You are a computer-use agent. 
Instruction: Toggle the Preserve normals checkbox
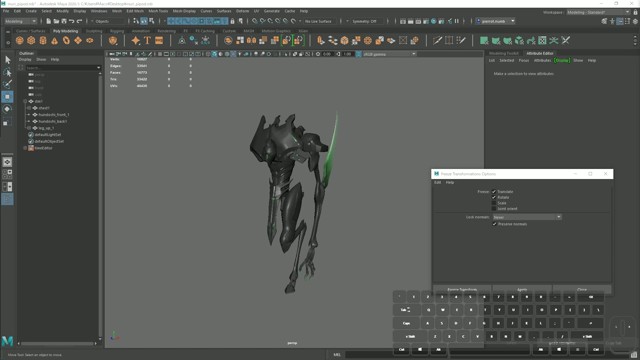pos(494,224)
